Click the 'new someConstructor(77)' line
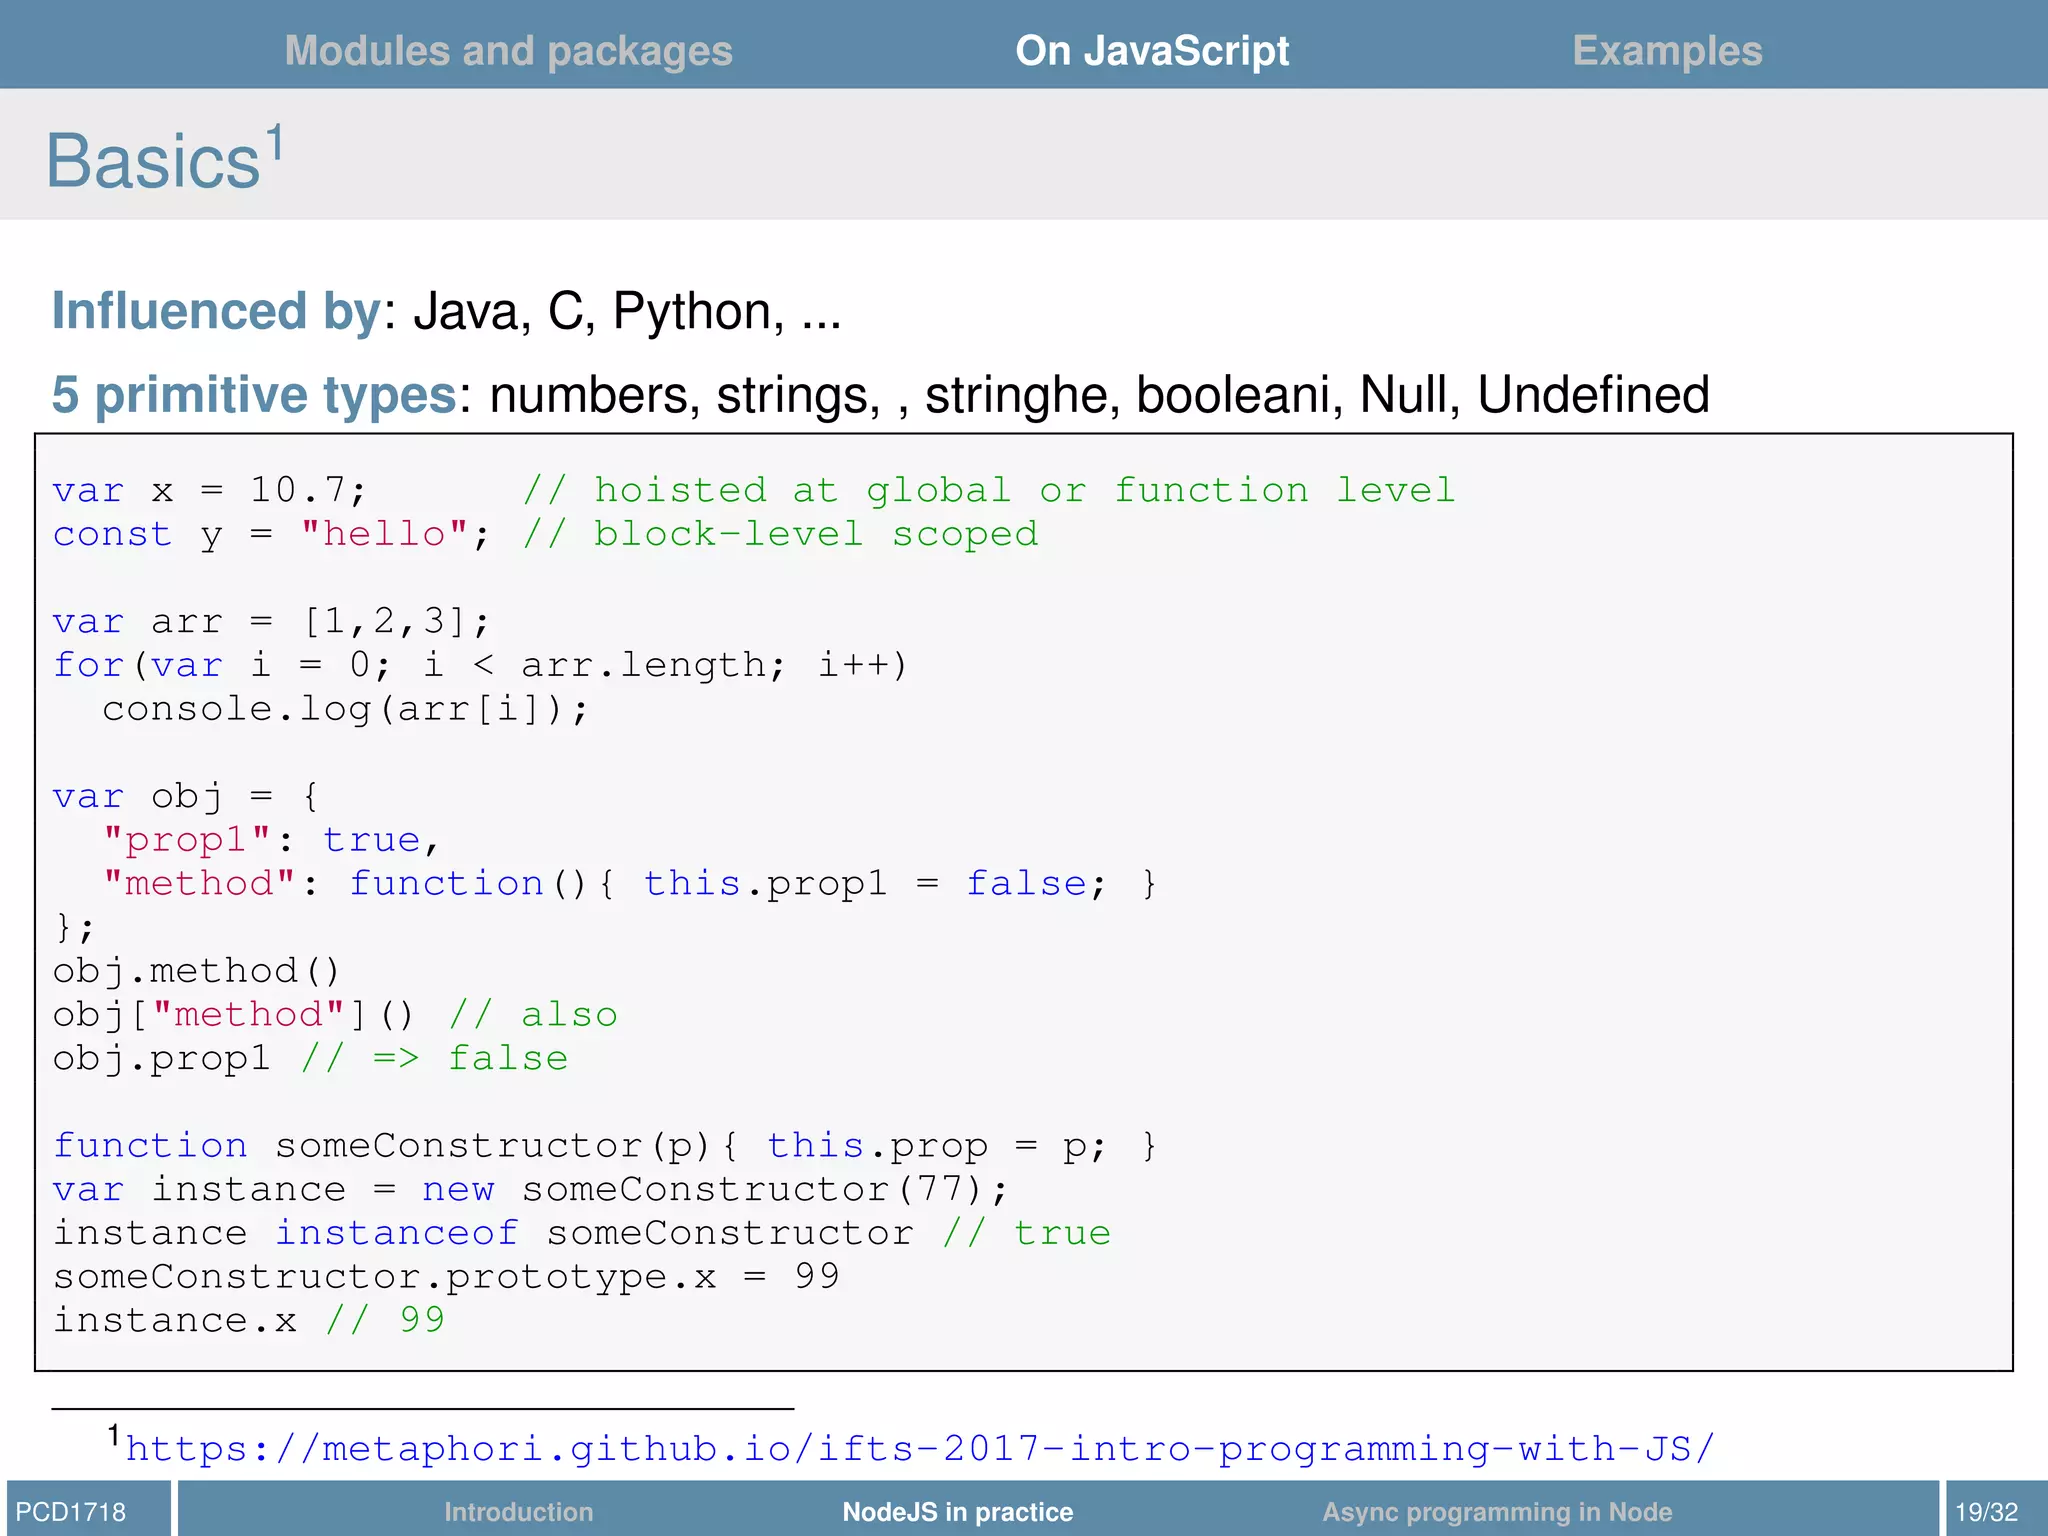 tap(530, 1190)
